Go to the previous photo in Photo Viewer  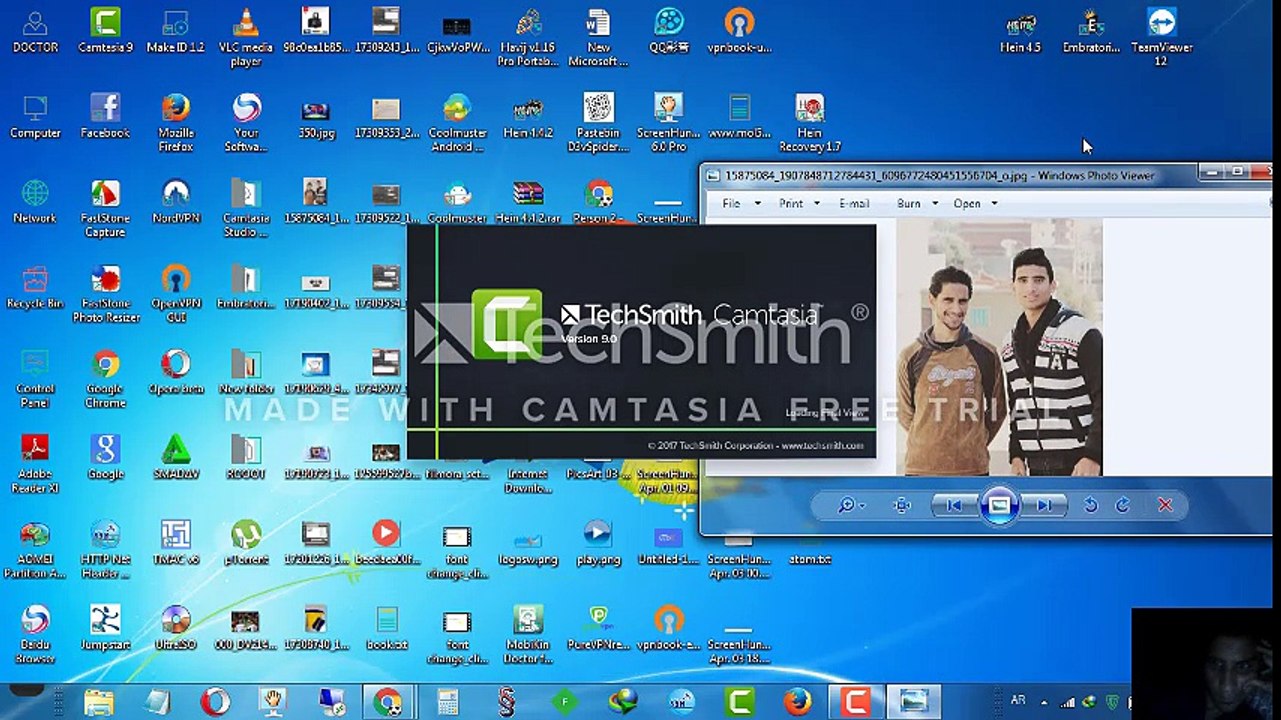(x=954, y=505)
